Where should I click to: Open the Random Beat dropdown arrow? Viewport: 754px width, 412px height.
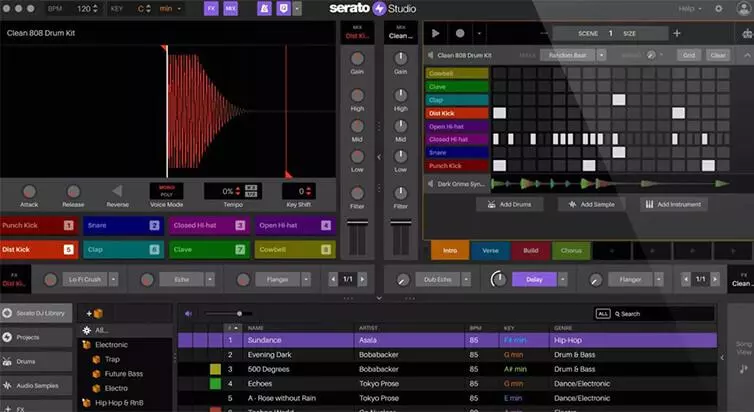pos(601,55)
